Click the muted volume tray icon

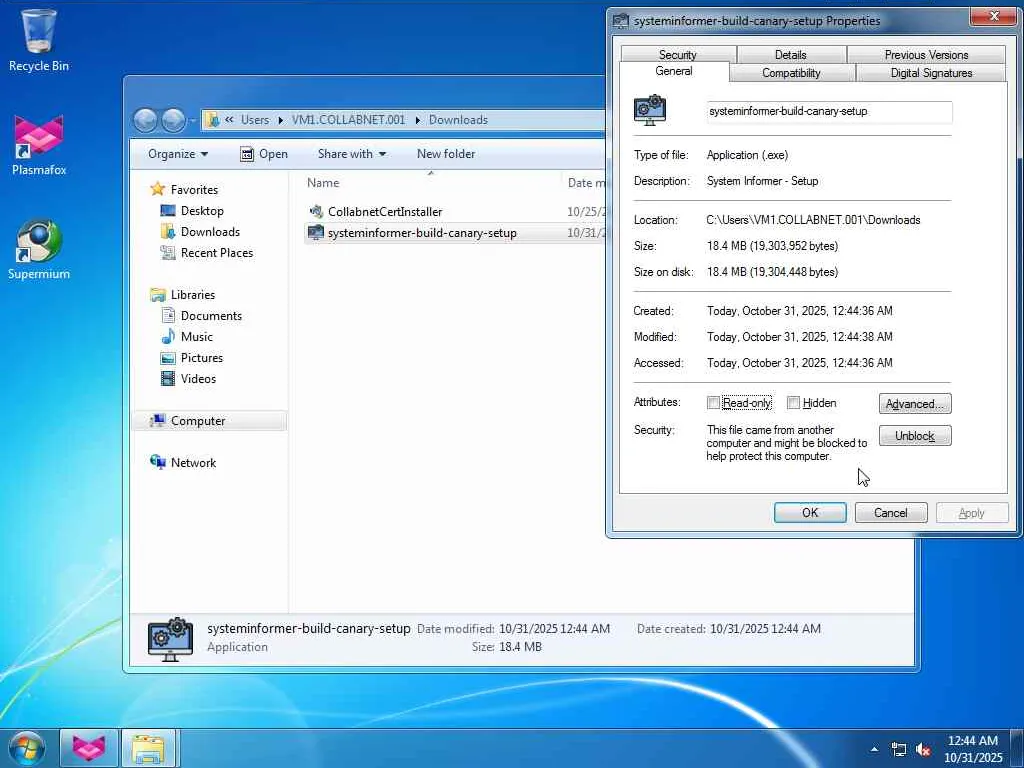tap(923, 750)
